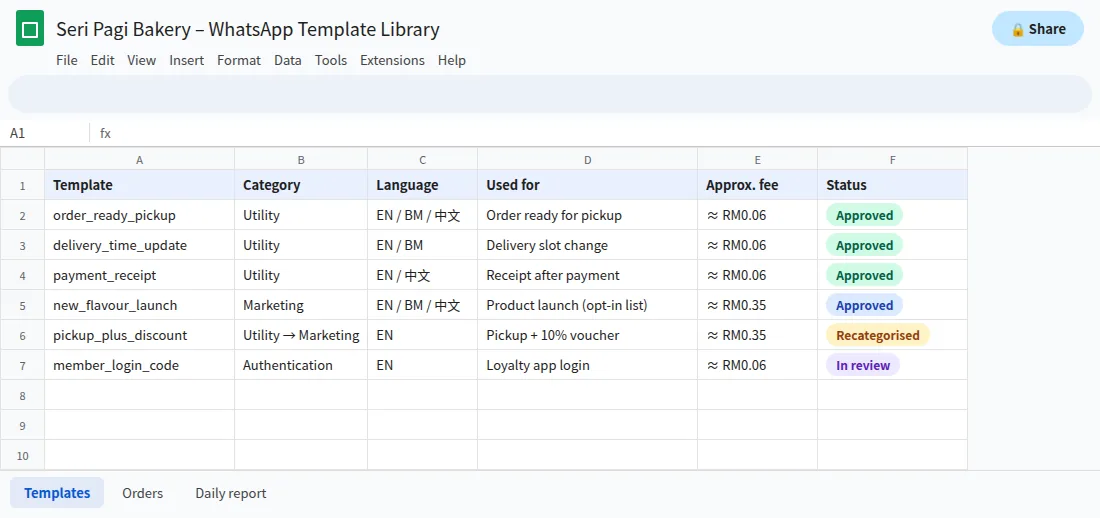The height and width of the screenshot is (518, 1100).
Task: Click the document title text
Action: point(248,29)
